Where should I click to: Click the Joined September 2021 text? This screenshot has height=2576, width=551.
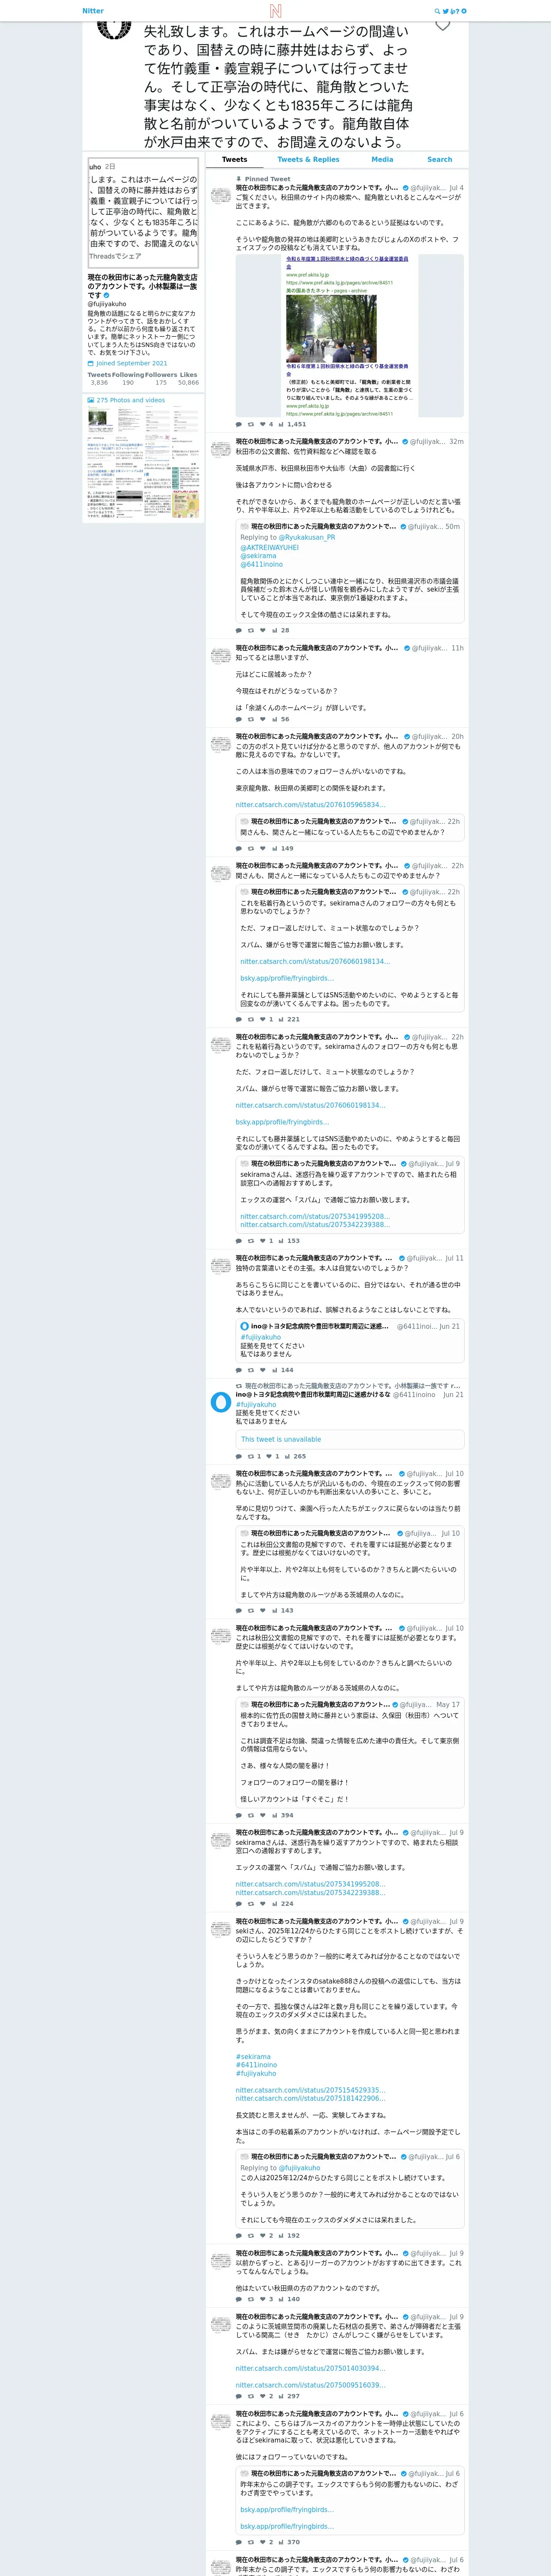point(132,363)
